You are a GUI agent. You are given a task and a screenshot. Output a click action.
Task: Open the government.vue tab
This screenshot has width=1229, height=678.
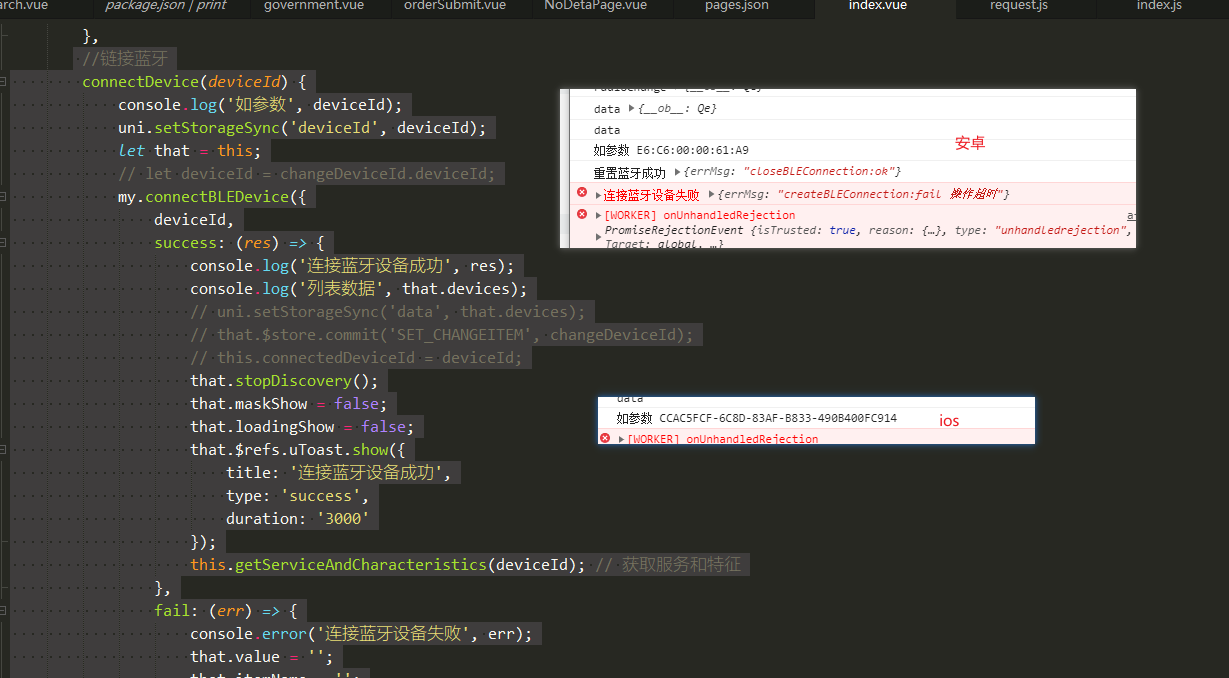pos(313,6)
